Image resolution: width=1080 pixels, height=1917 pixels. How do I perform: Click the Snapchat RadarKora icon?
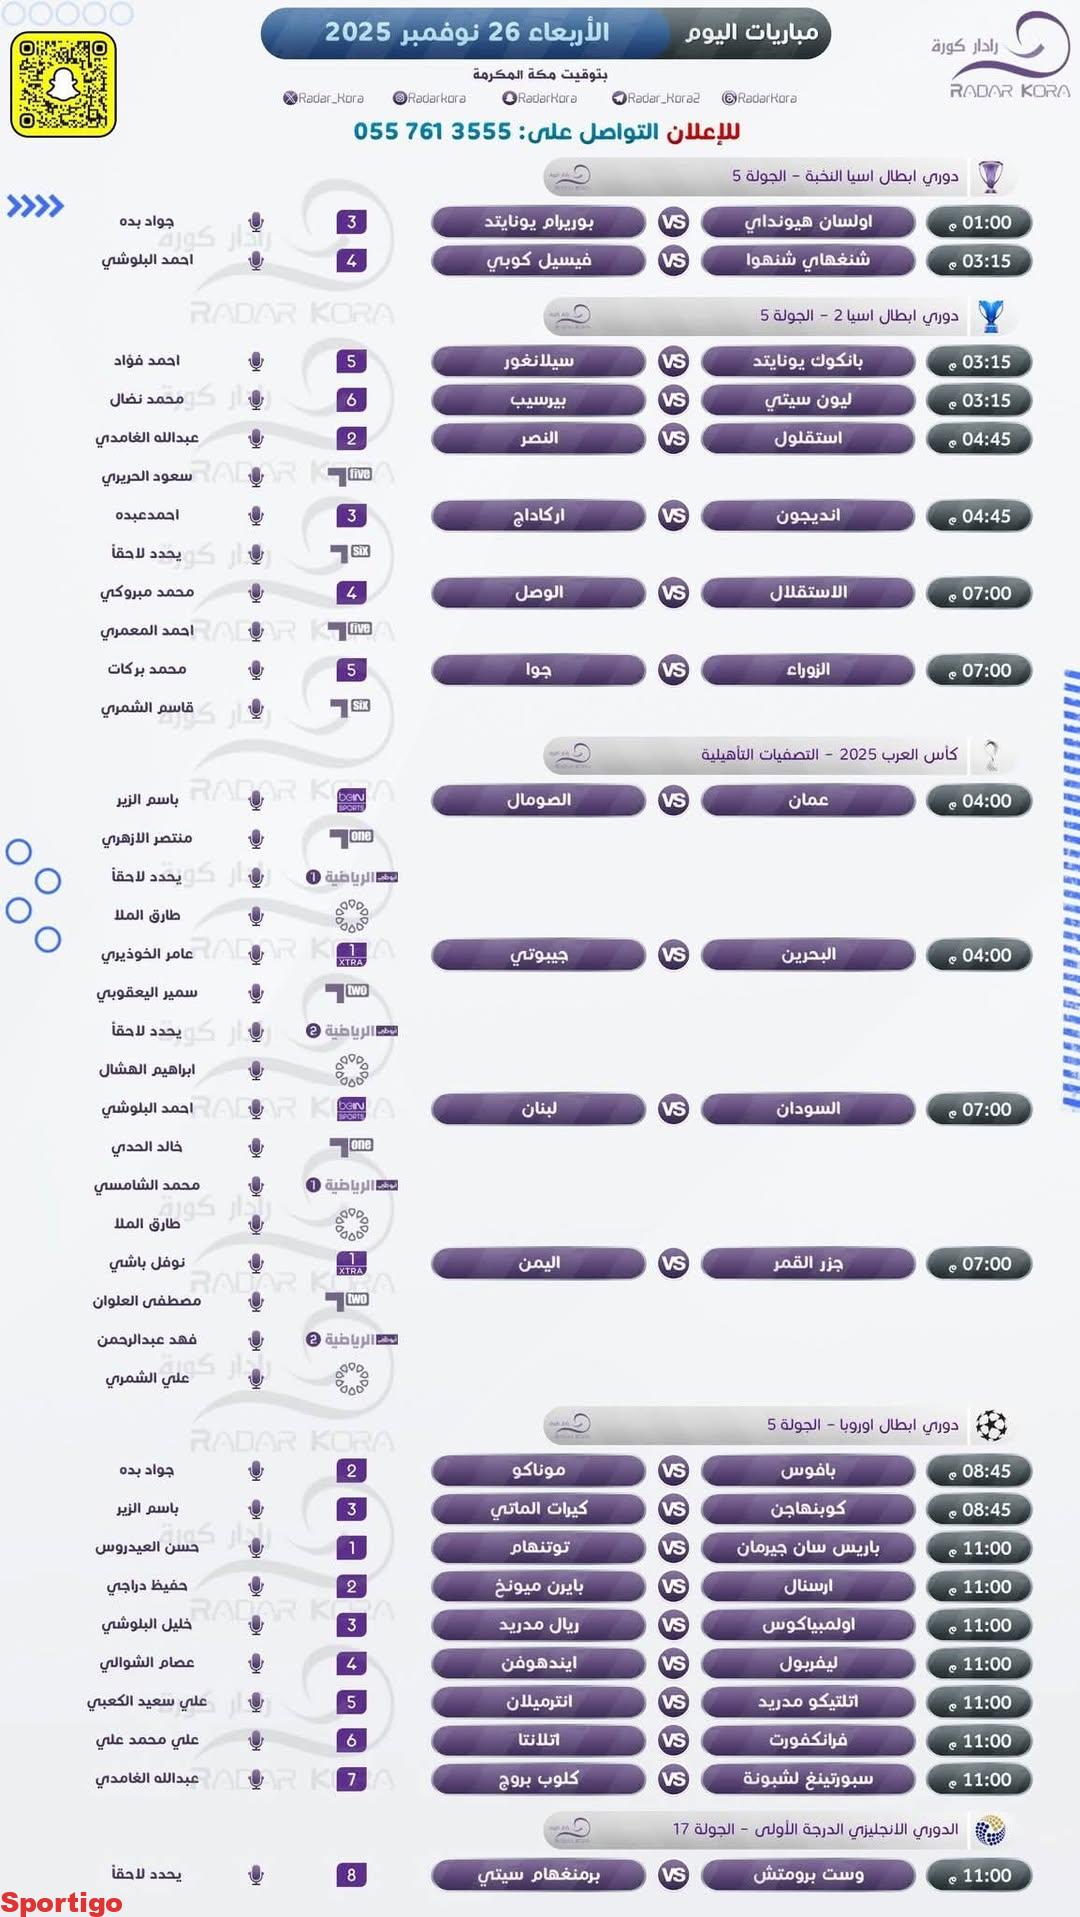point(509,98)
